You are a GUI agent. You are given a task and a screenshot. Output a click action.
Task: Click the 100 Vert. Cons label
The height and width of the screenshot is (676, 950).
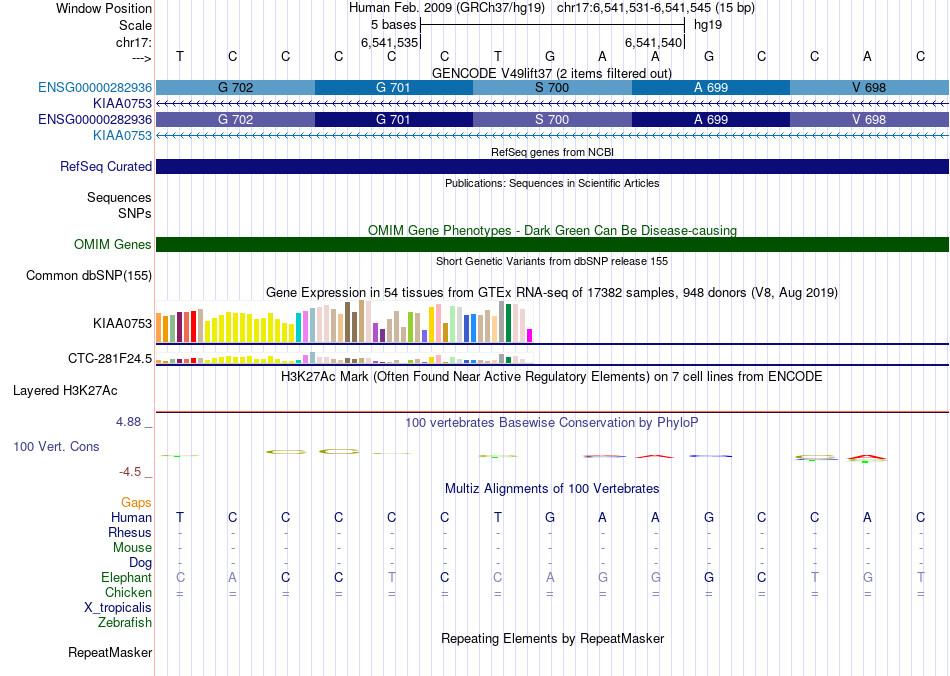click(56, 446)
